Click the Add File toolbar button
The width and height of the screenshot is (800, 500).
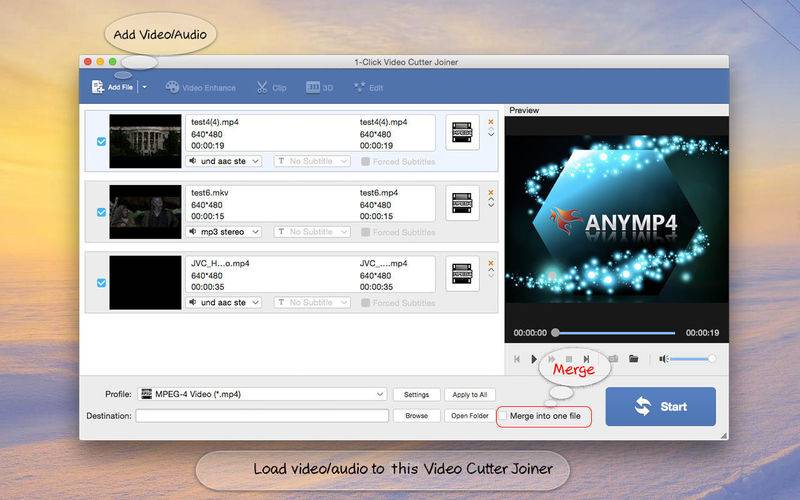(x=112, y=87)
